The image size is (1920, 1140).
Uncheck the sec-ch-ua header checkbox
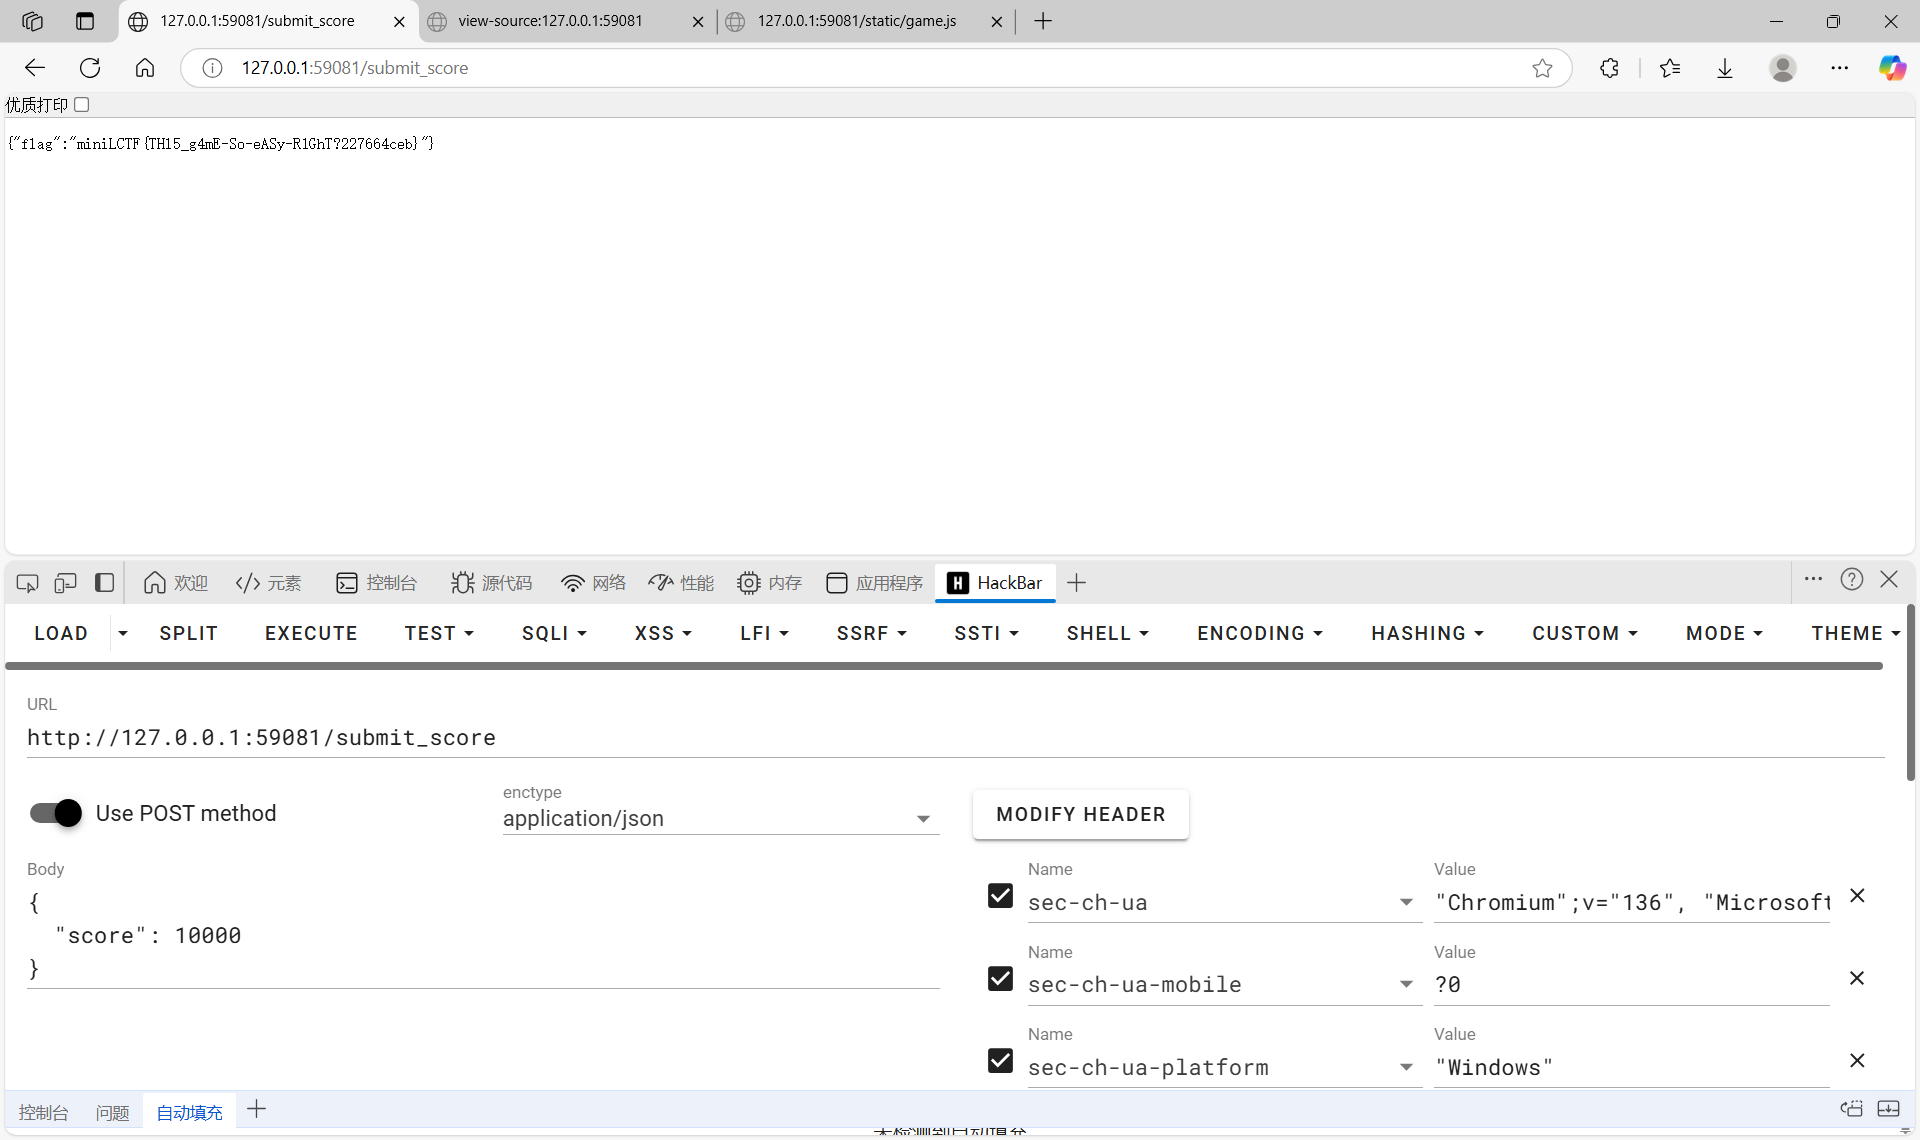[1000, 896]
